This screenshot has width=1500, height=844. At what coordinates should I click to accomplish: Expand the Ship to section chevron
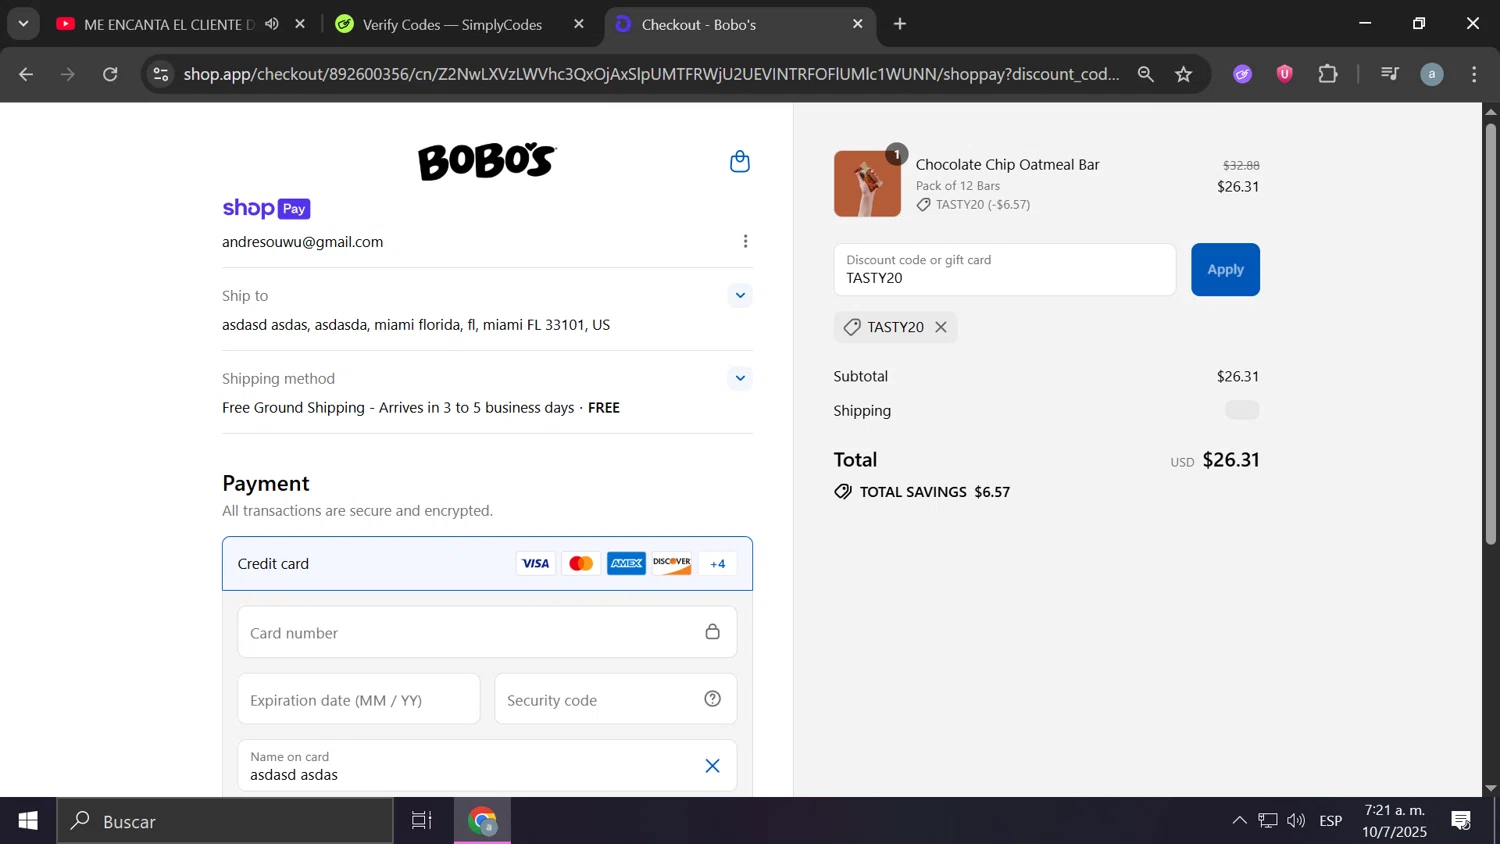(x=740, y=295)
